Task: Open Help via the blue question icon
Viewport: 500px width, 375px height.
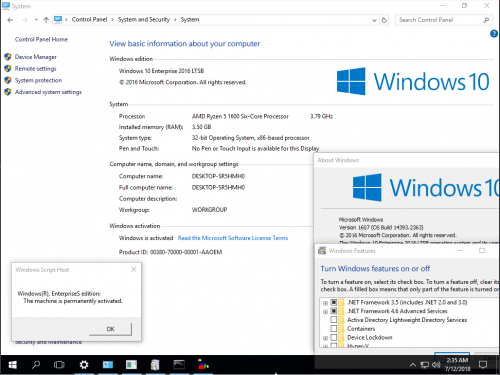Action: pyautogui.click(x=494, y=33)
